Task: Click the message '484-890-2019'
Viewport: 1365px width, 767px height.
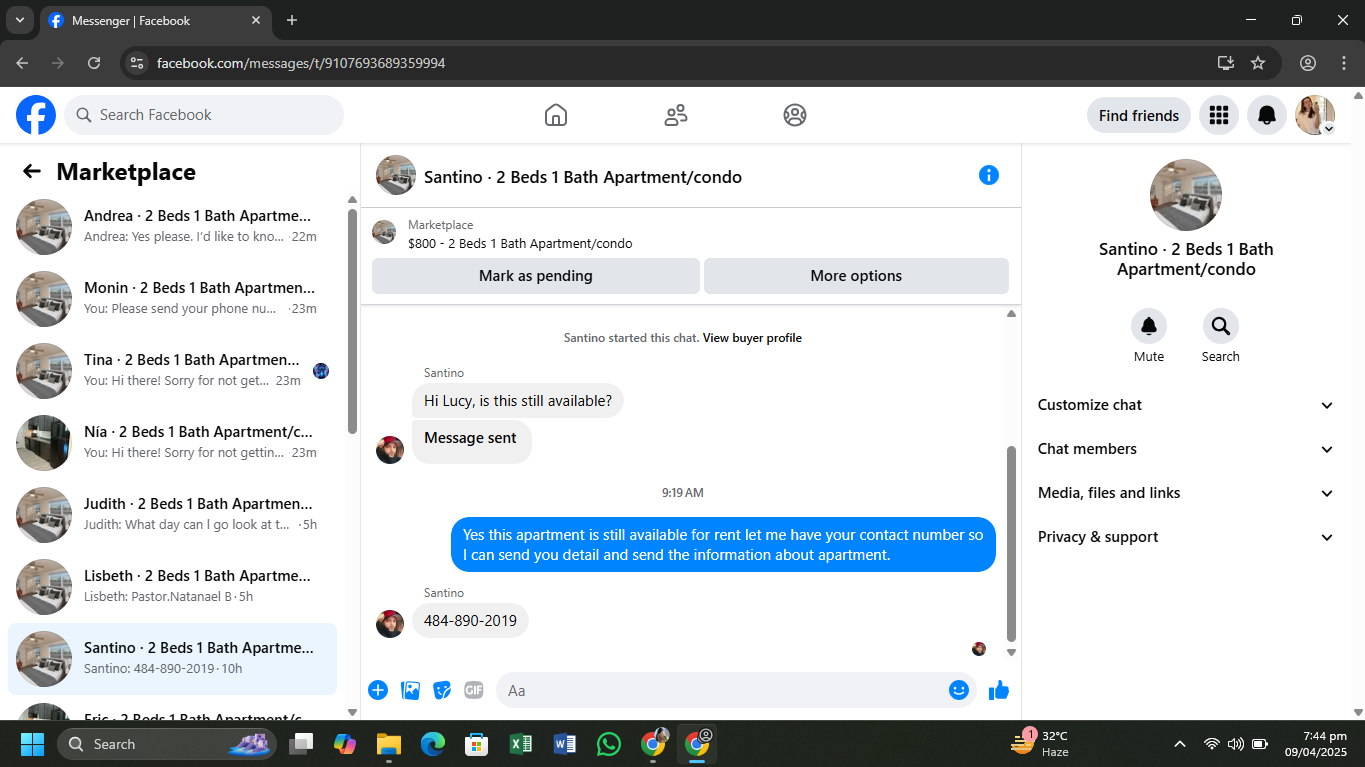Action: click(470, 621)
